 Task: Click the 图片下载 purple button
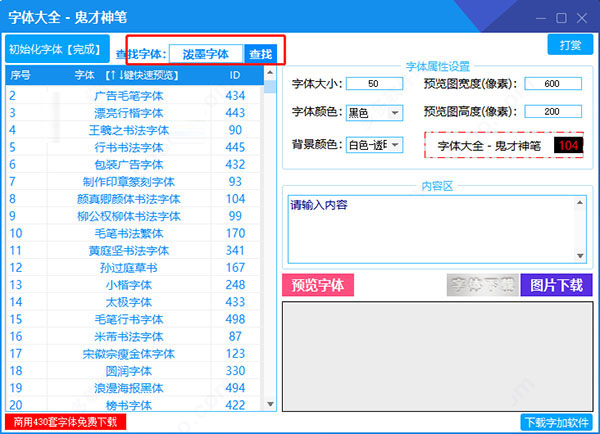[x=556, y=285]
